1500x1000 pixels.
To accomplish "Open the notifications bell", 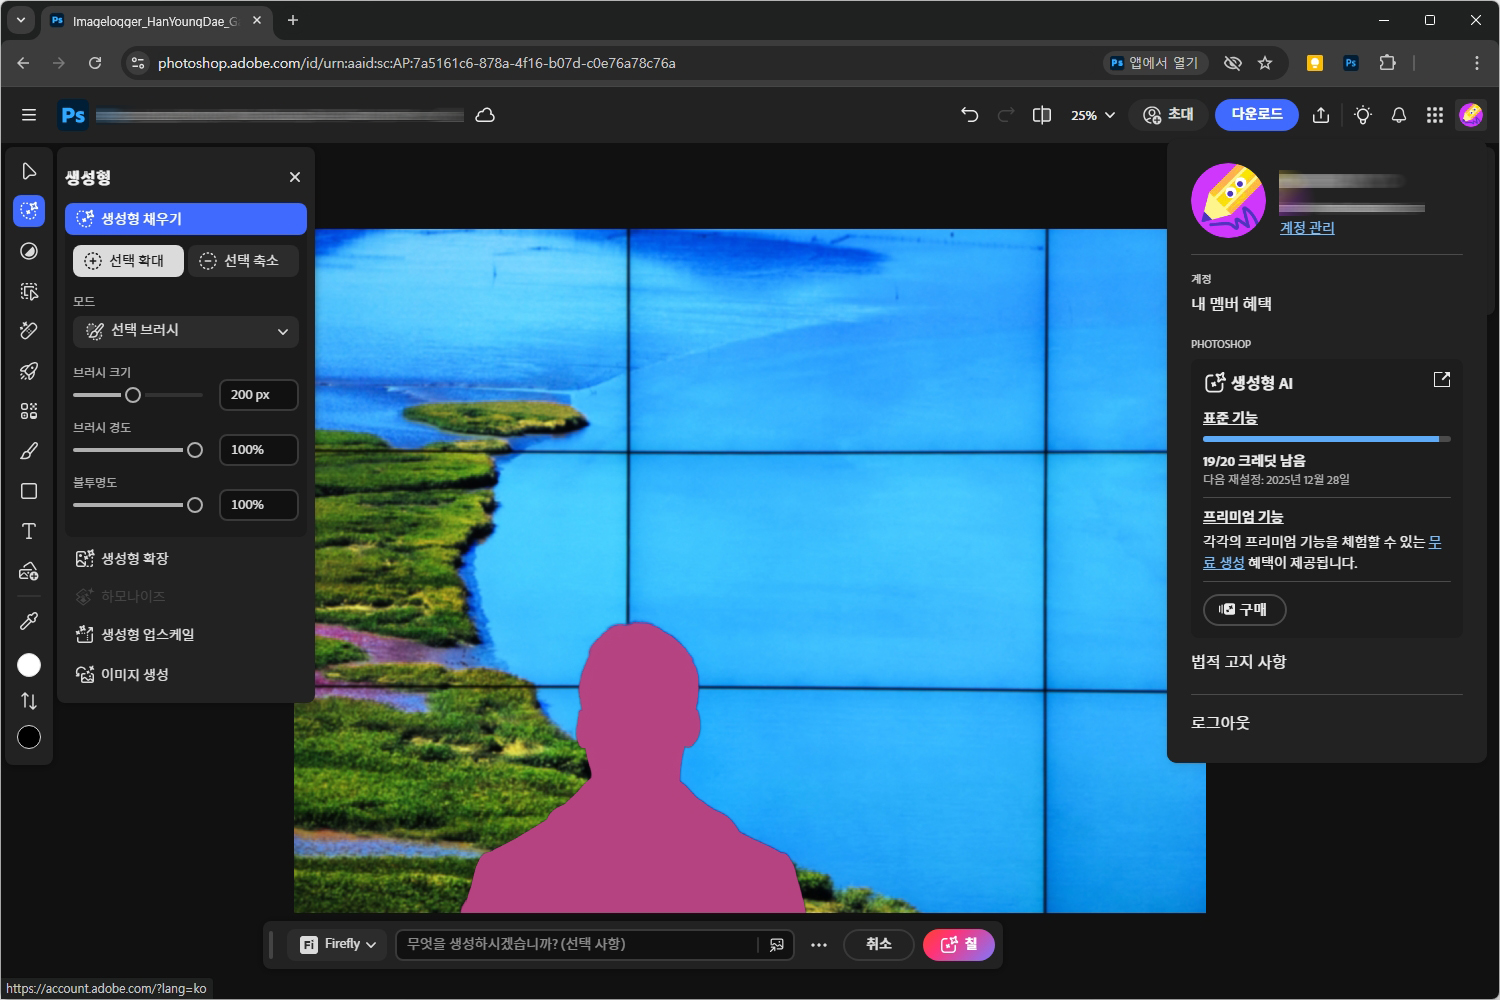I will click(1399, 115).
